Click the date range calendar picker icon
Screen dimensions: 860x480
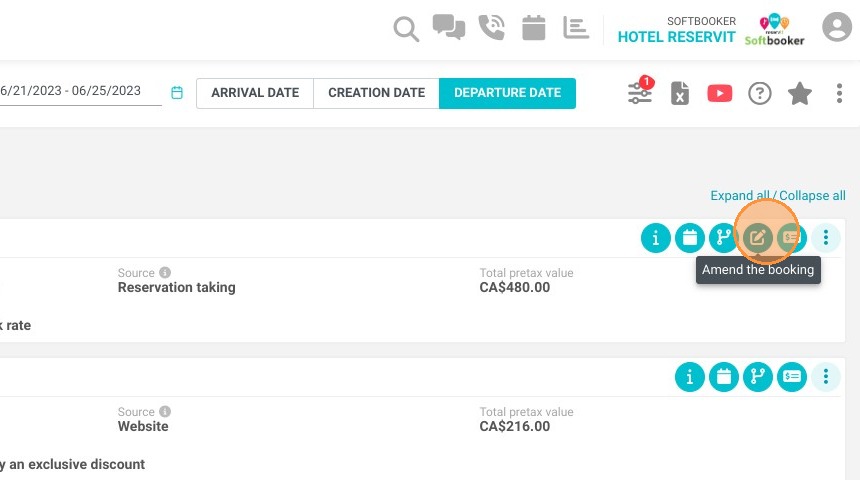pos(177,92)
